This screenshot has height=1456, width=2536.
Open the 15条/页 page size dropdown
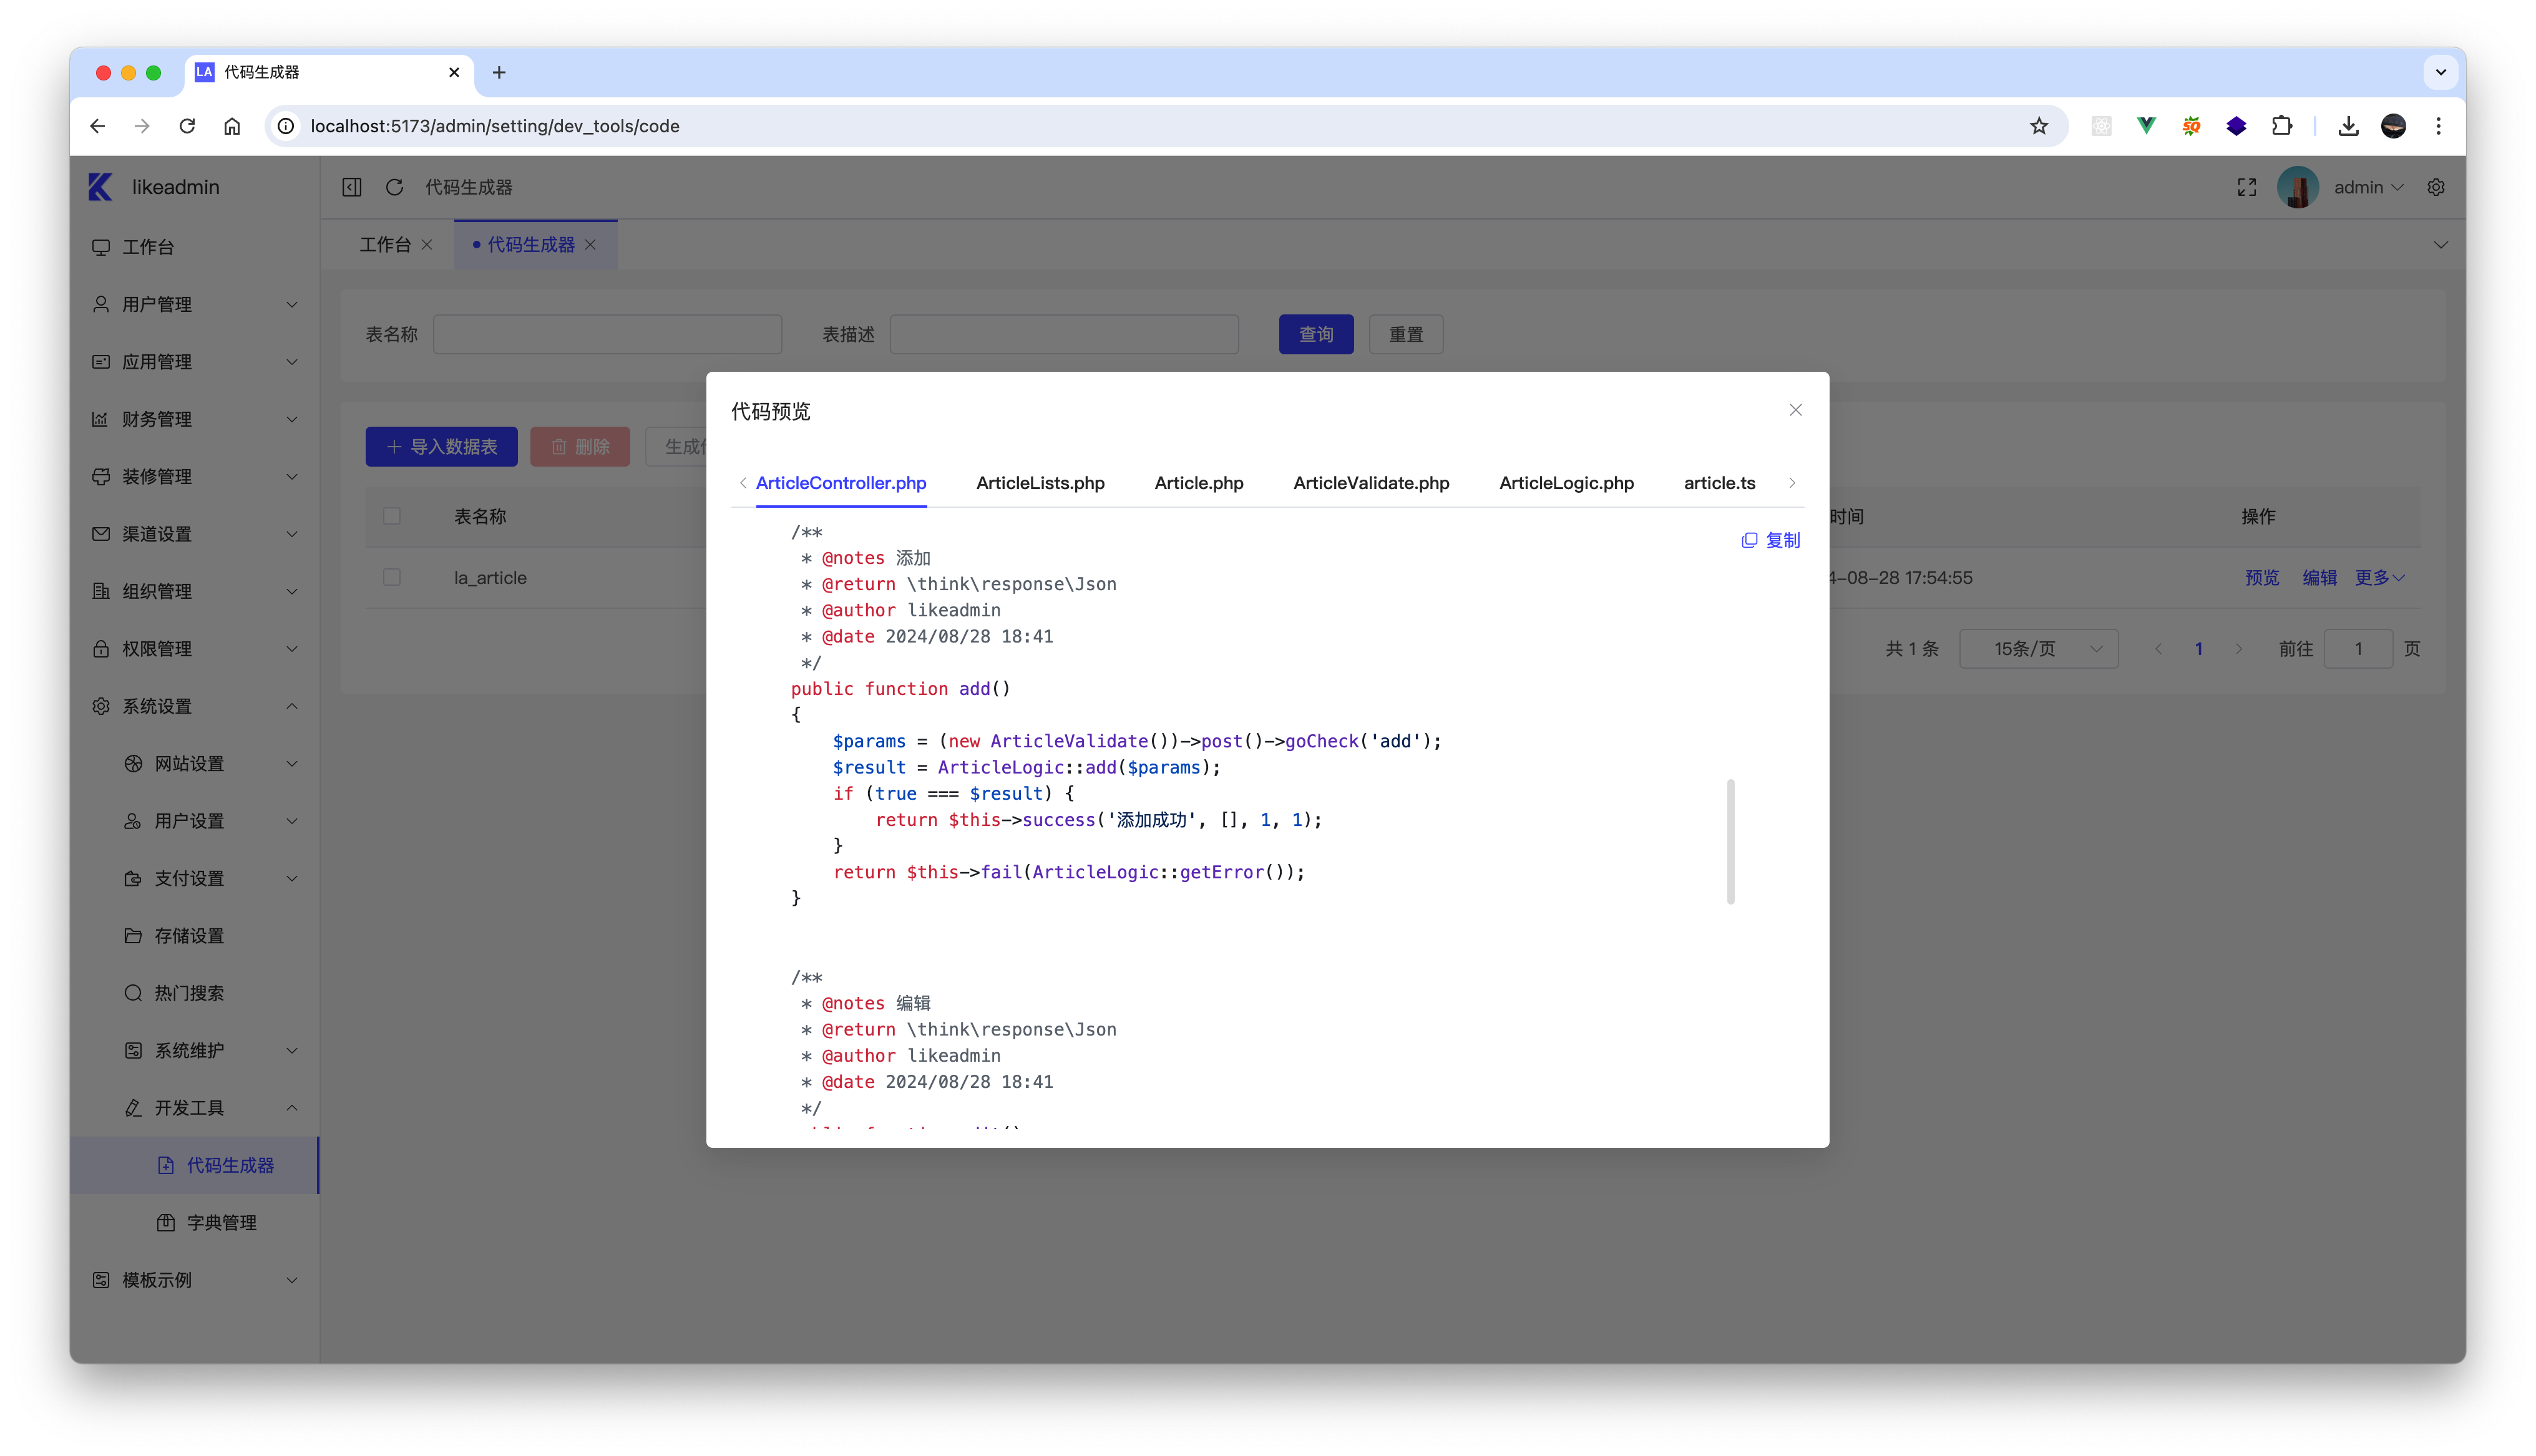click(2038, 649)
